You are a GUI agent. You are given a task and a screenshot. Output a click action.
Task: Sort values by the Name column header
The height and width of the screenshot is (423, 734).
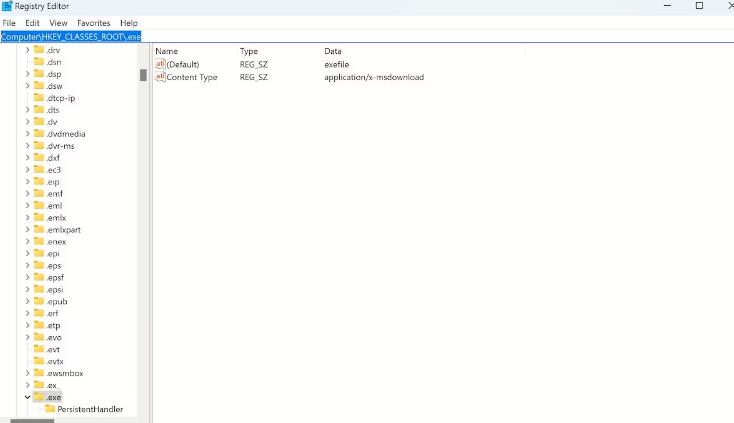(x=167, y=51)
